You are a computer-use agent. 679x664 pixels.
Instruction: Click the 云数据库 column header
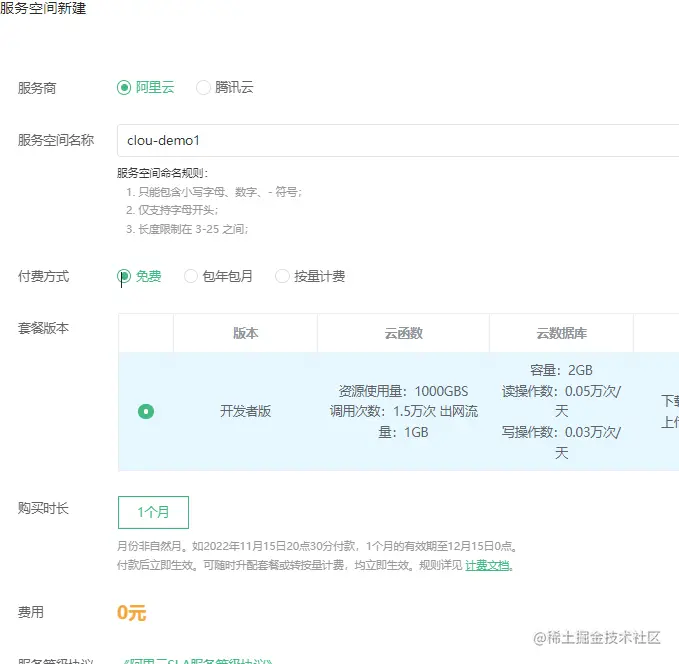(x=561, y=333)
